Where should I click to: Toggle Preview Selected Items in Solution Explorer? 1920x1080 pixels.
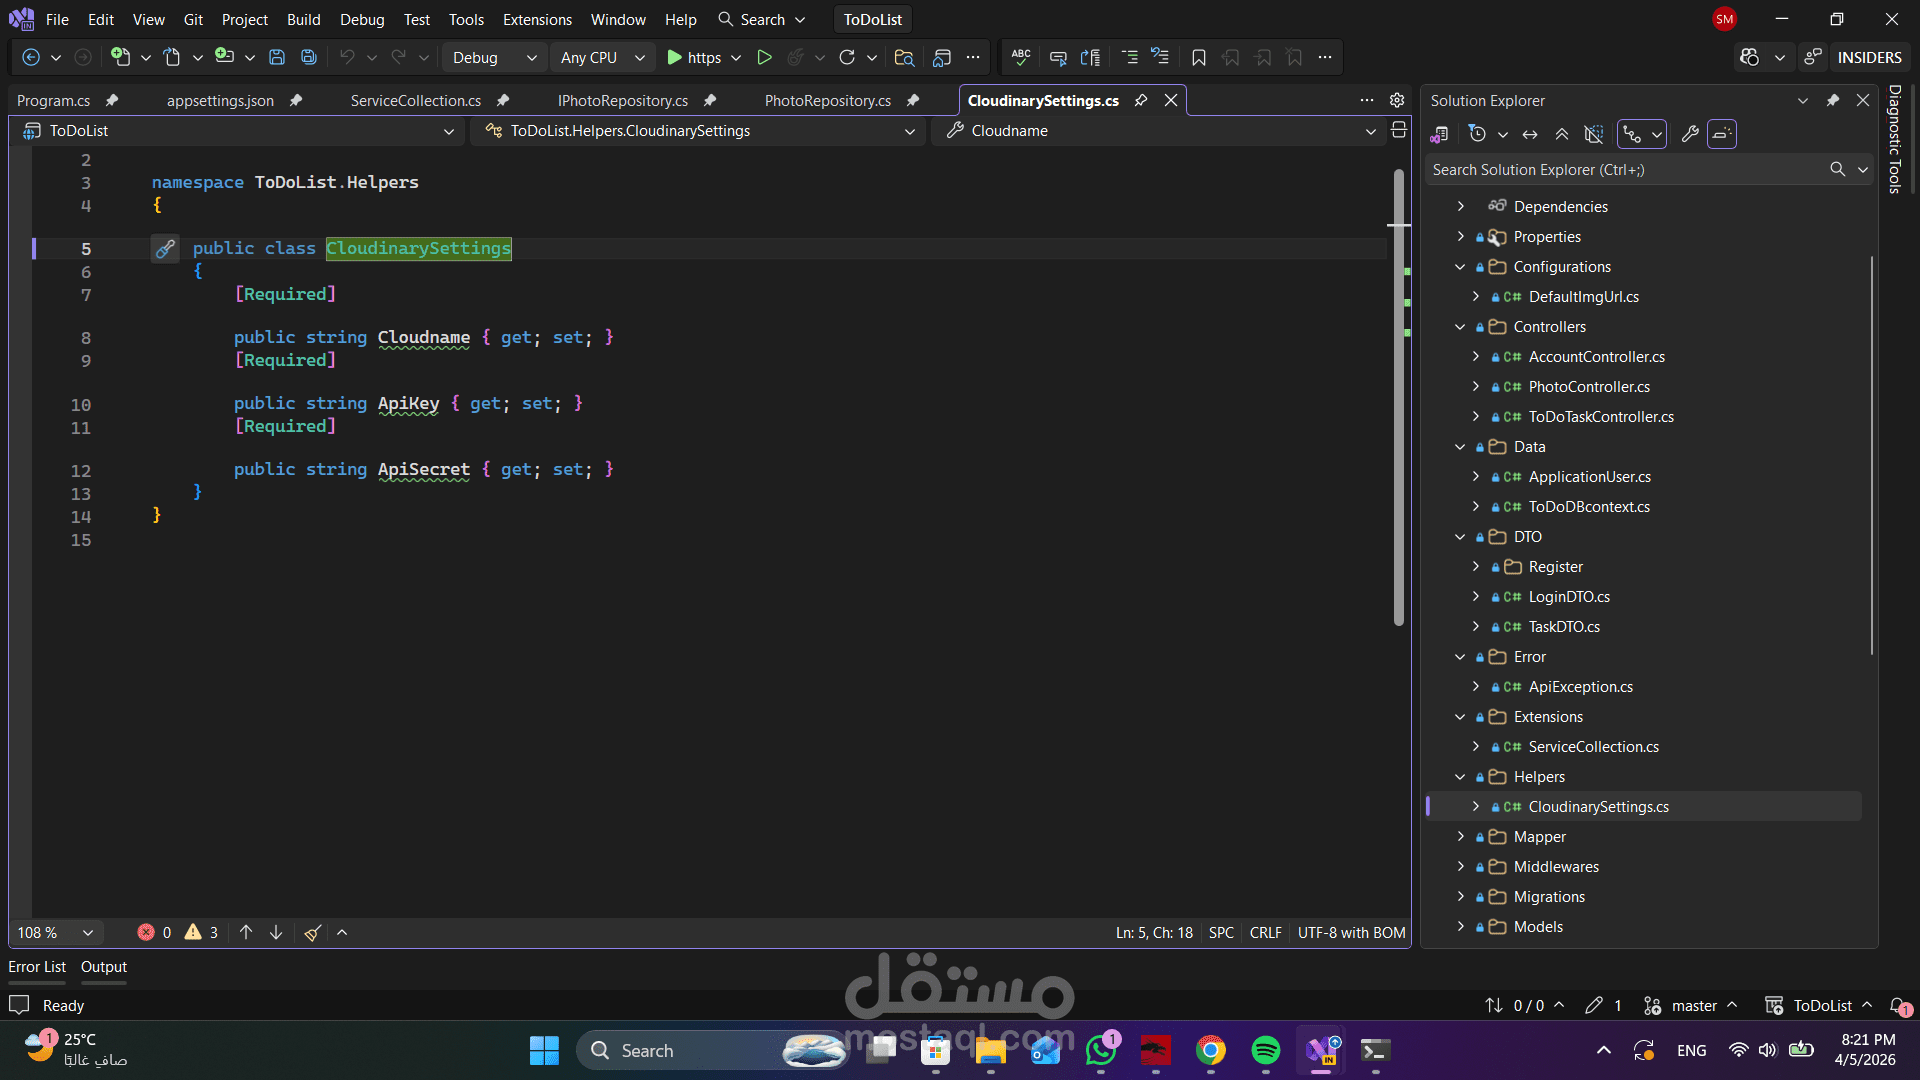pyautogui.click(x=1721, y=134)
